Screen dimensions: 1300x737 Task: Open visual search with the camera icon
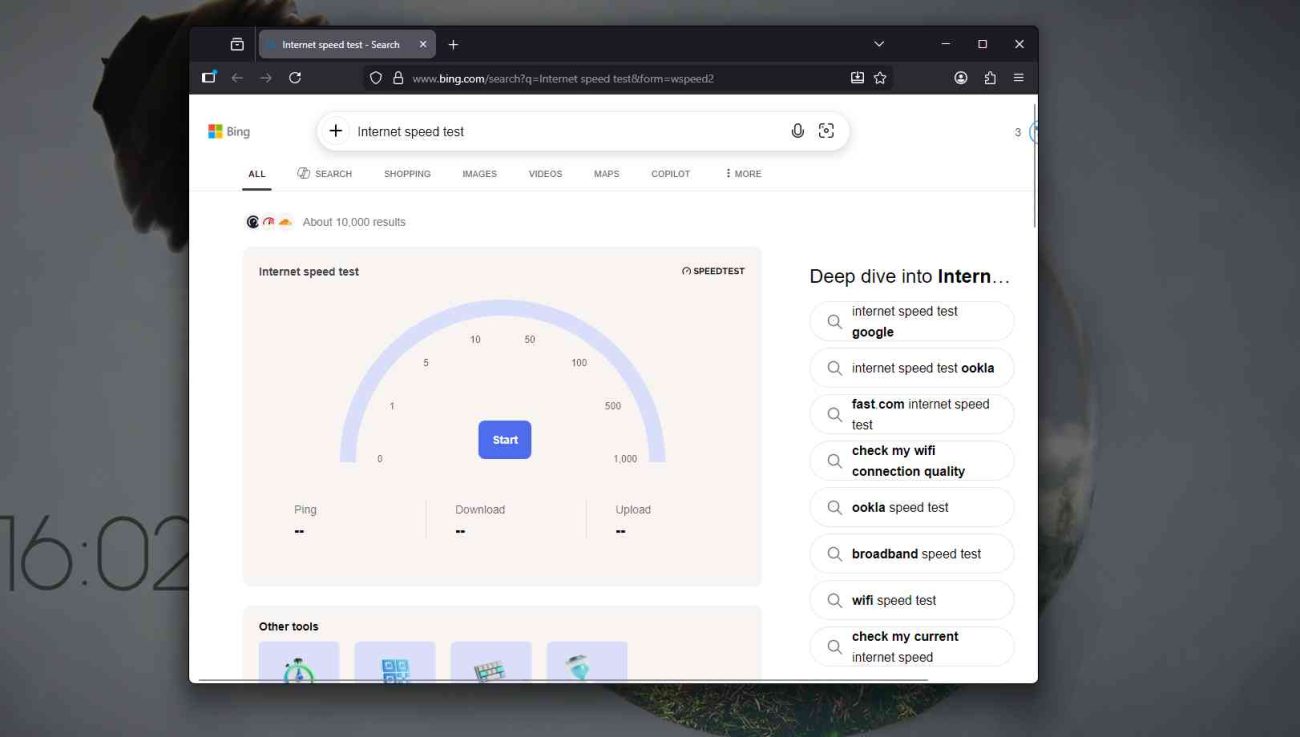coord(826,130)
